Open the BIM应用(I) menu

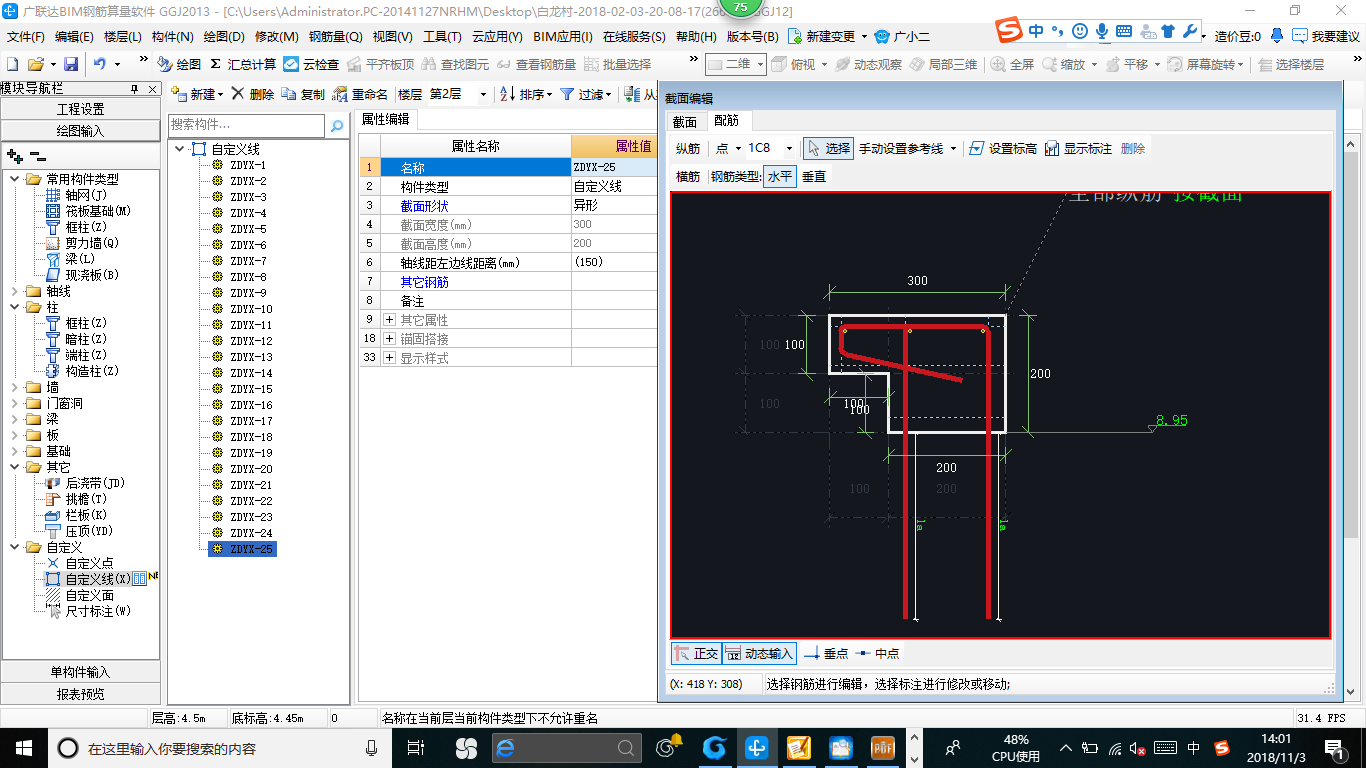pos(563,37)
